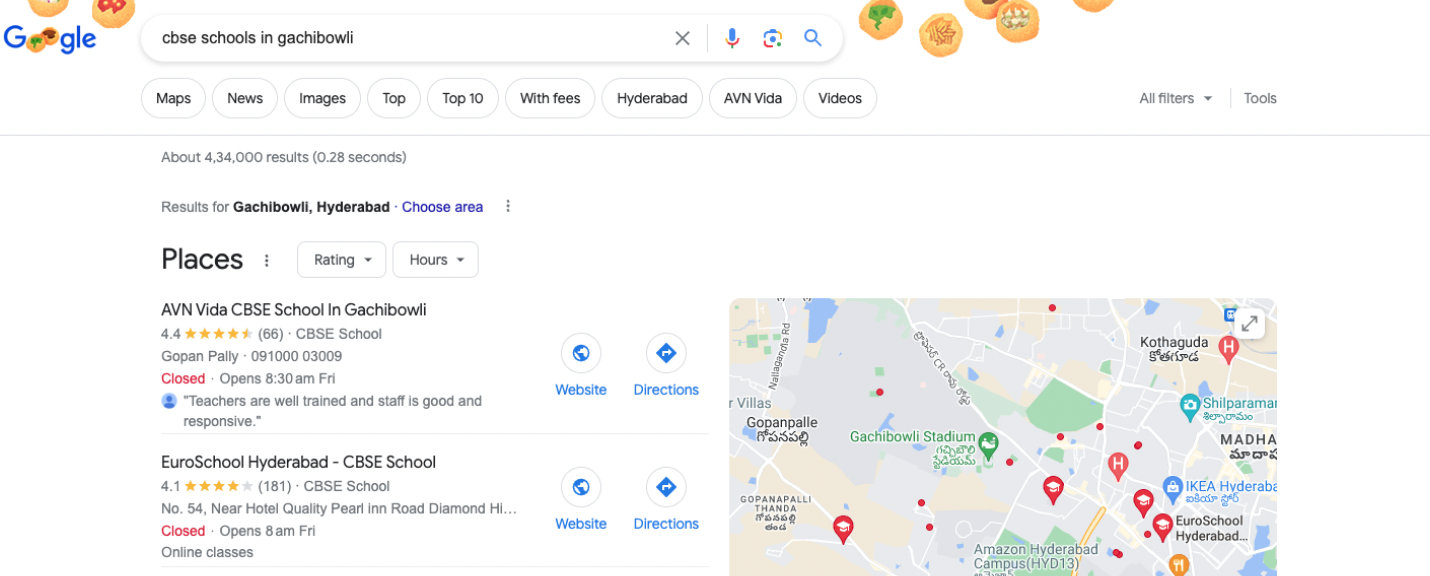1430x576 pixels.
Task: Click the Directions icon for EuroSchool Hyderabad
Action: [665, 487]
